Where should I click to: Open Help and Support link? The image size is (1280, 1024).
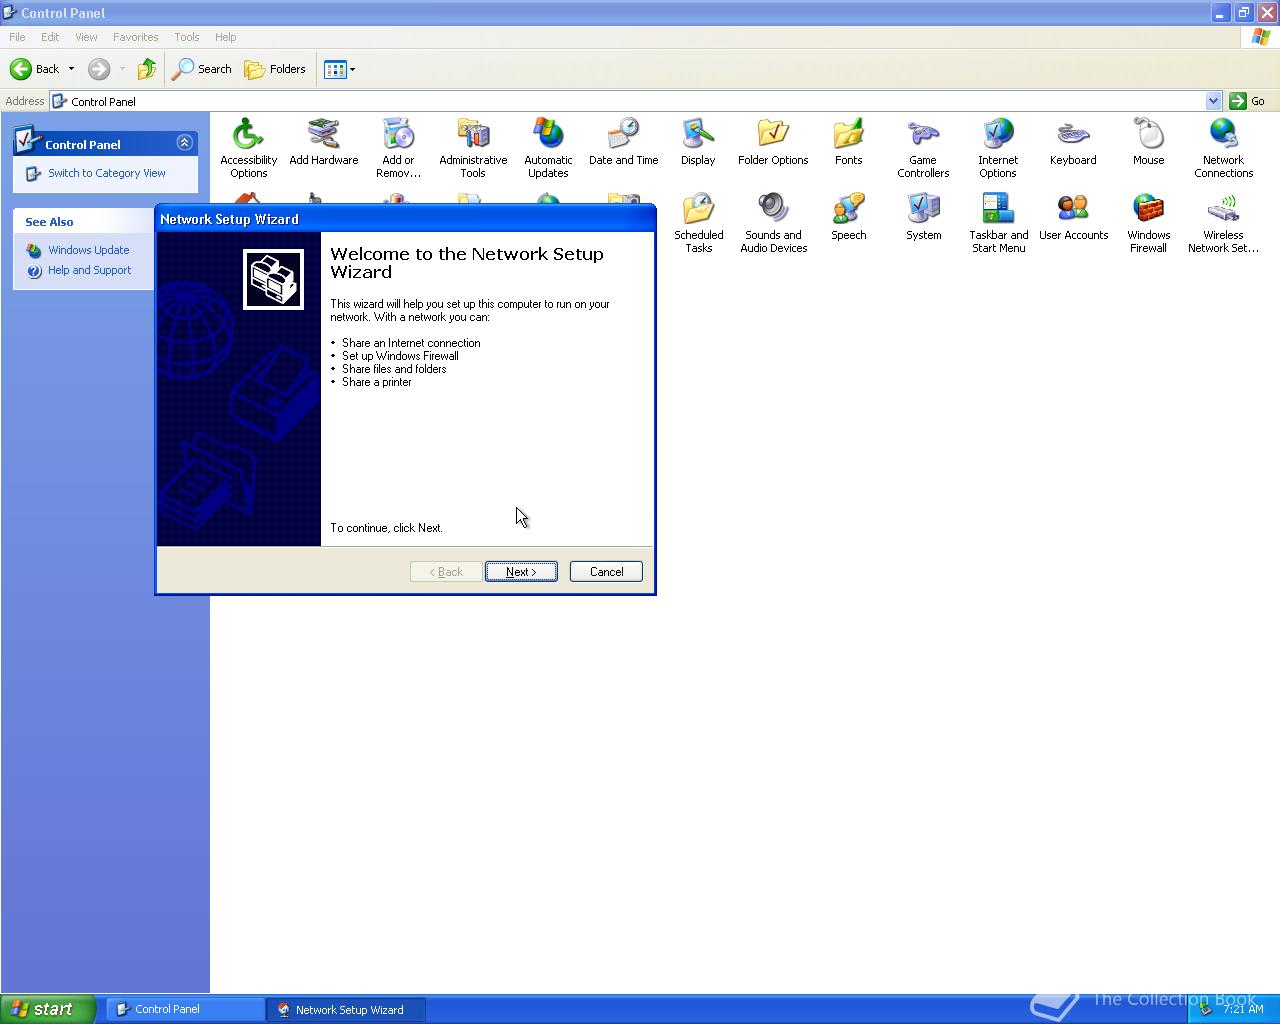pos(90,270)
